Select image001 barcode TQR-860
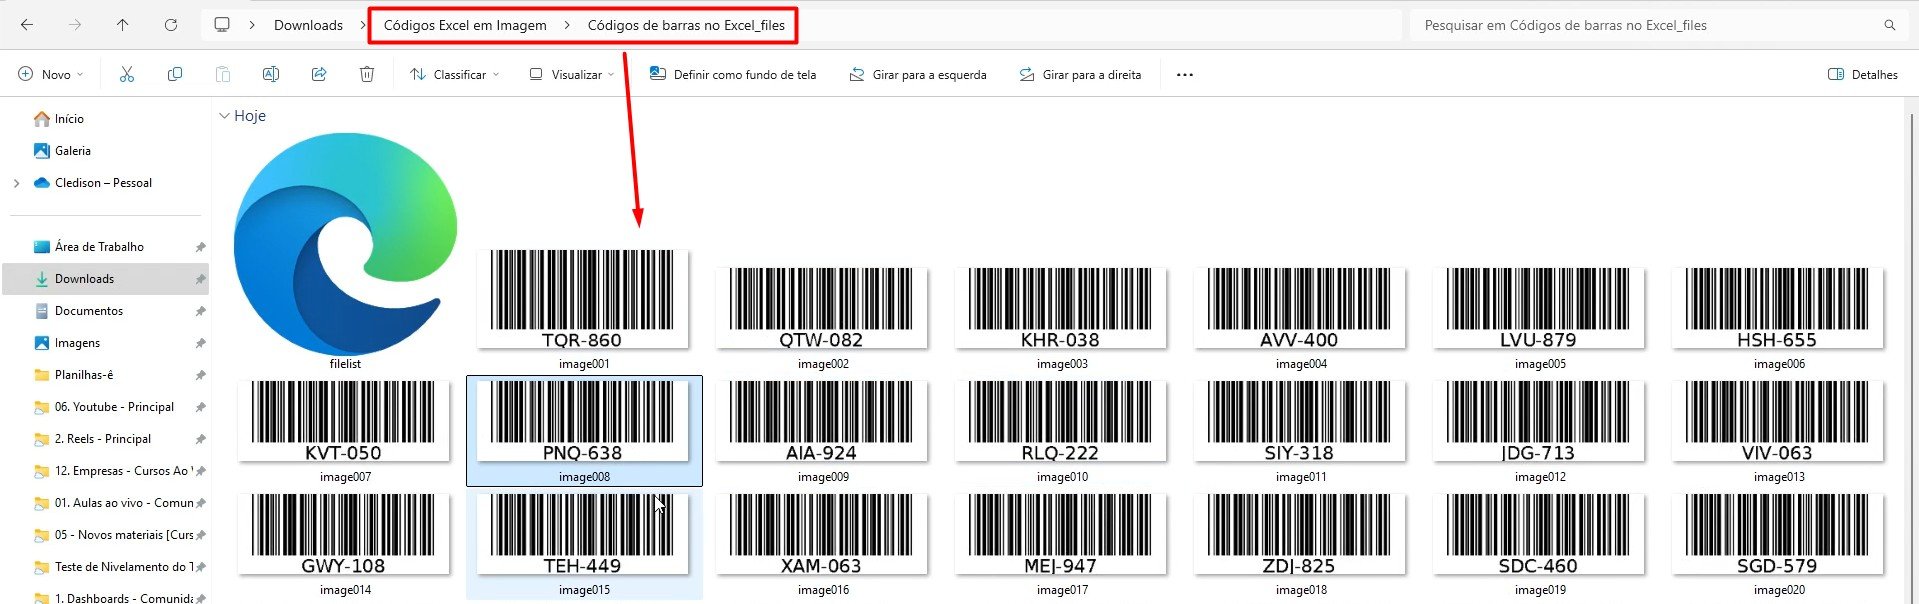 pyautogui.click(x=584, y=309)
